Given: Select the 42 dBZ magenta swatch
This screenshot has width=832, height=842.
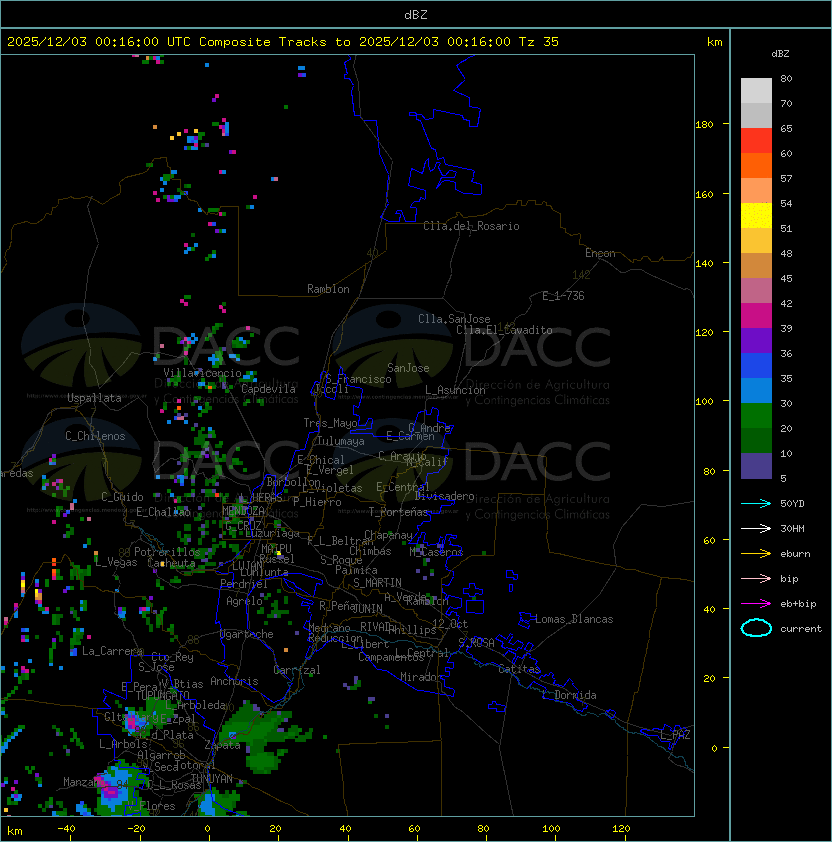Looking at the screenshot, I should 756,315.
